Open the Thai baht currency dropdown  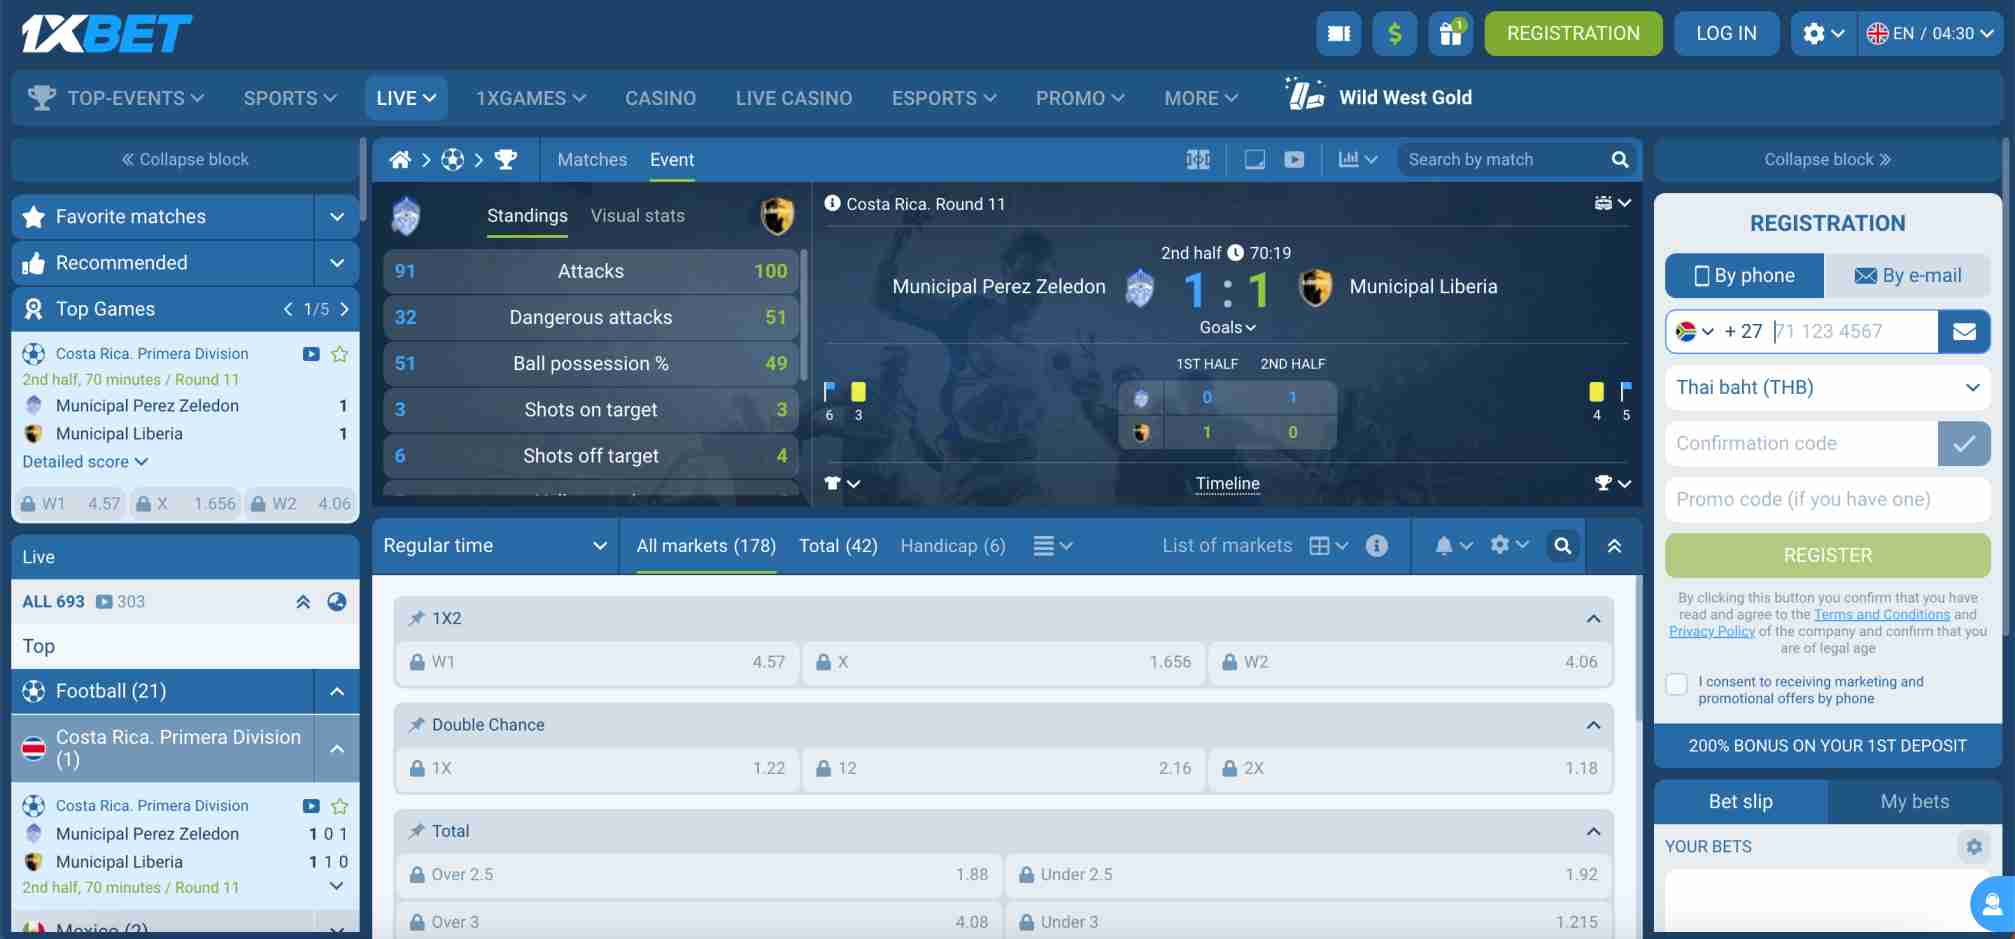(x=1826, y=388)
